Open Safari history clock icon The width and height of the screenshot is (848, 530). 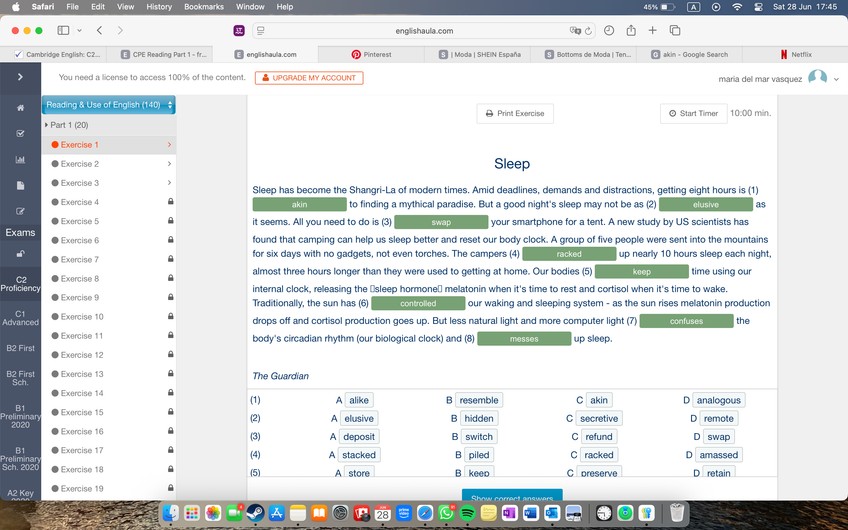click(x=609, y=30)
